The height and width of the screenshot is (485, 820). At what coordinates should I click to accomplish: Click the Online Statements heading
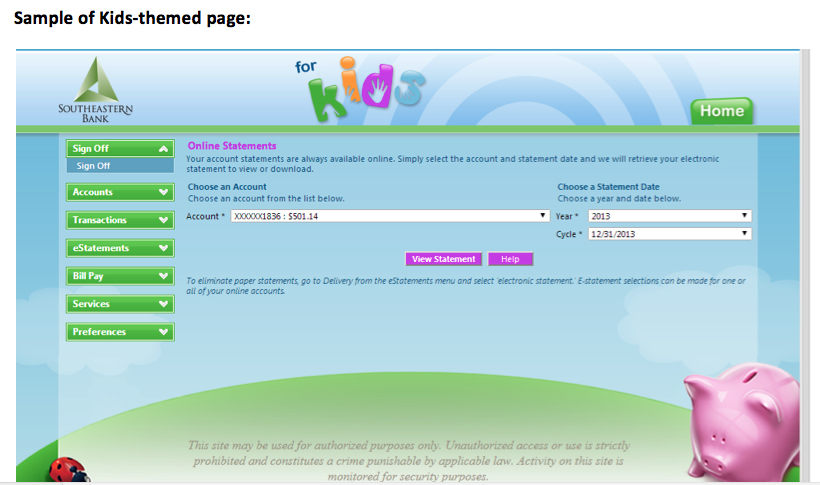(232, 146)
